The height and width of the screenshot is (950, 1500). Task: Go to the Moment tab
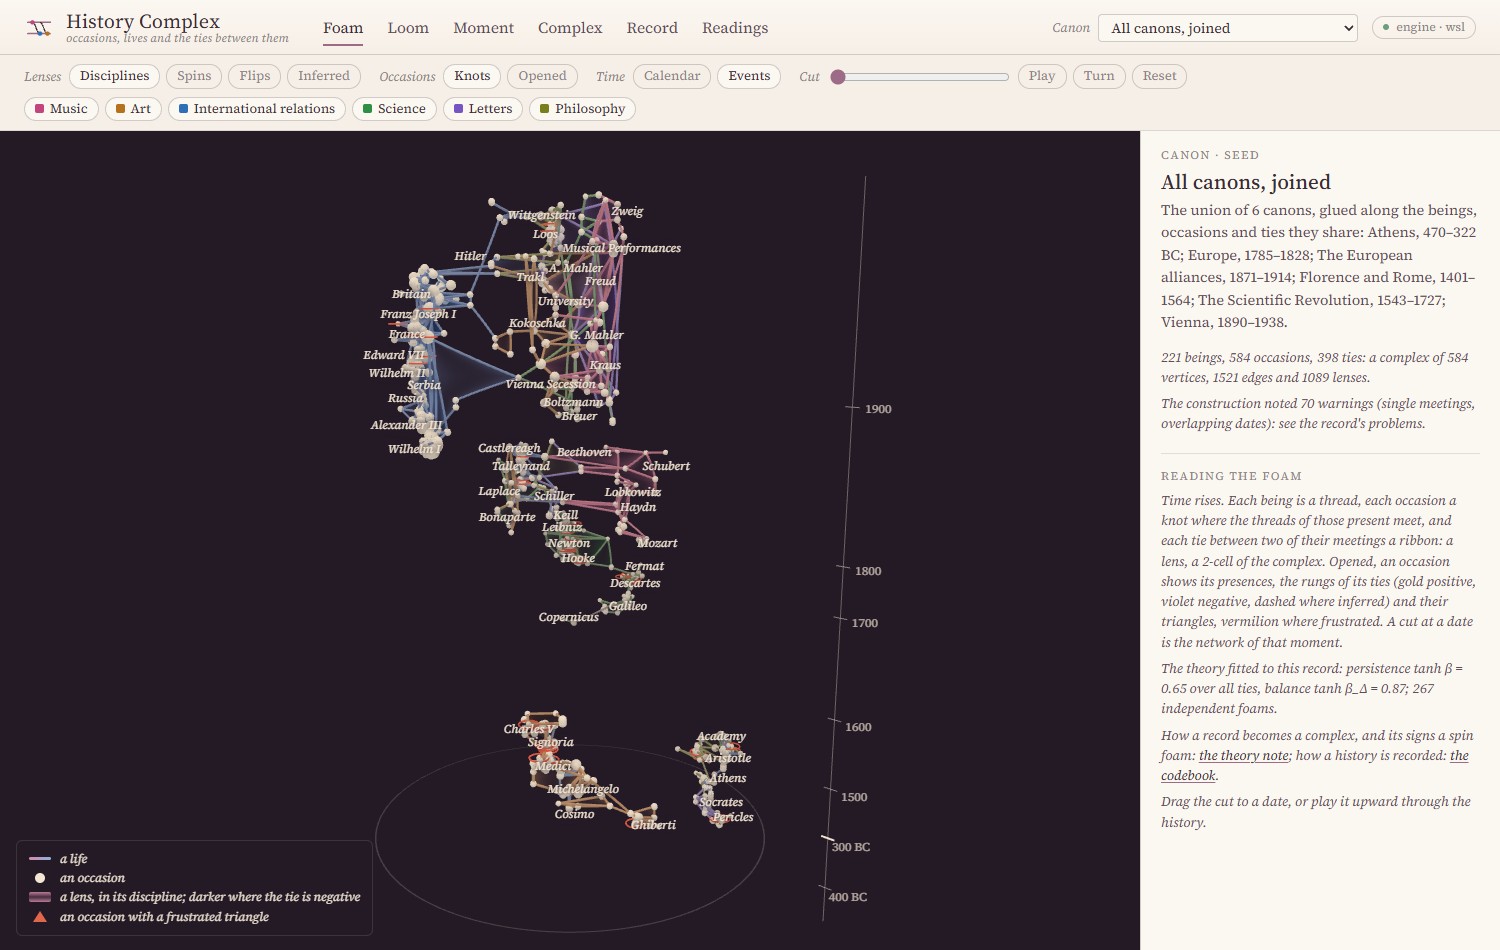tap(483, 28)
